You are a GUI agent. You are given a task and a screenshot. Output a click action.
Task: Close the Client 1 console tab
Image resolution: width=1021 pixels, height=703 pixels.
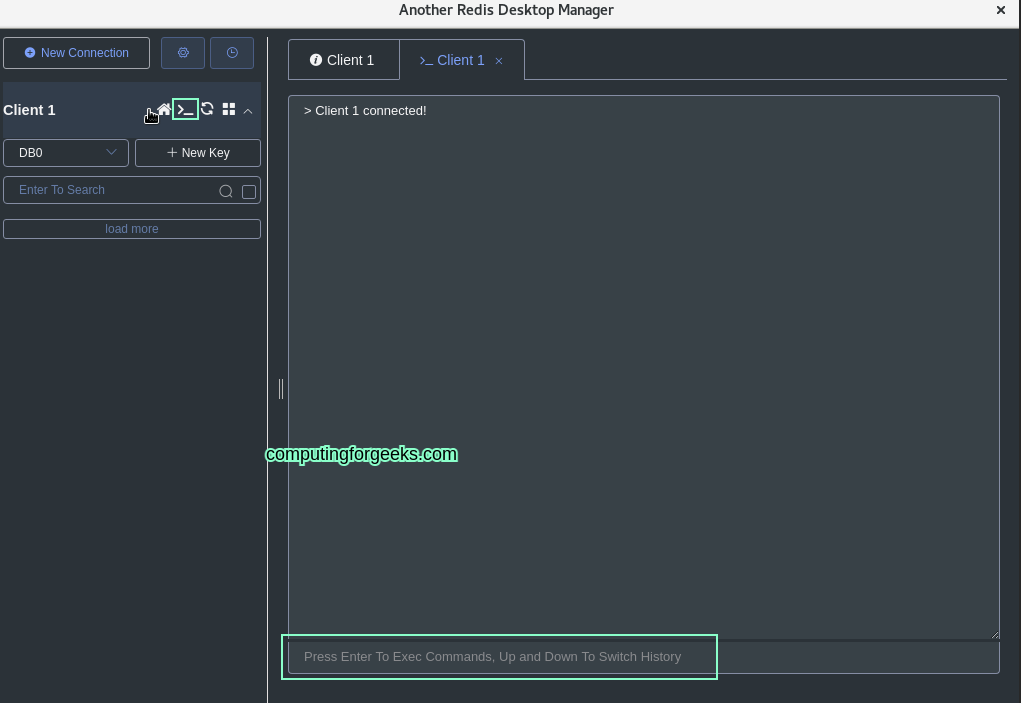click(499, 61)
